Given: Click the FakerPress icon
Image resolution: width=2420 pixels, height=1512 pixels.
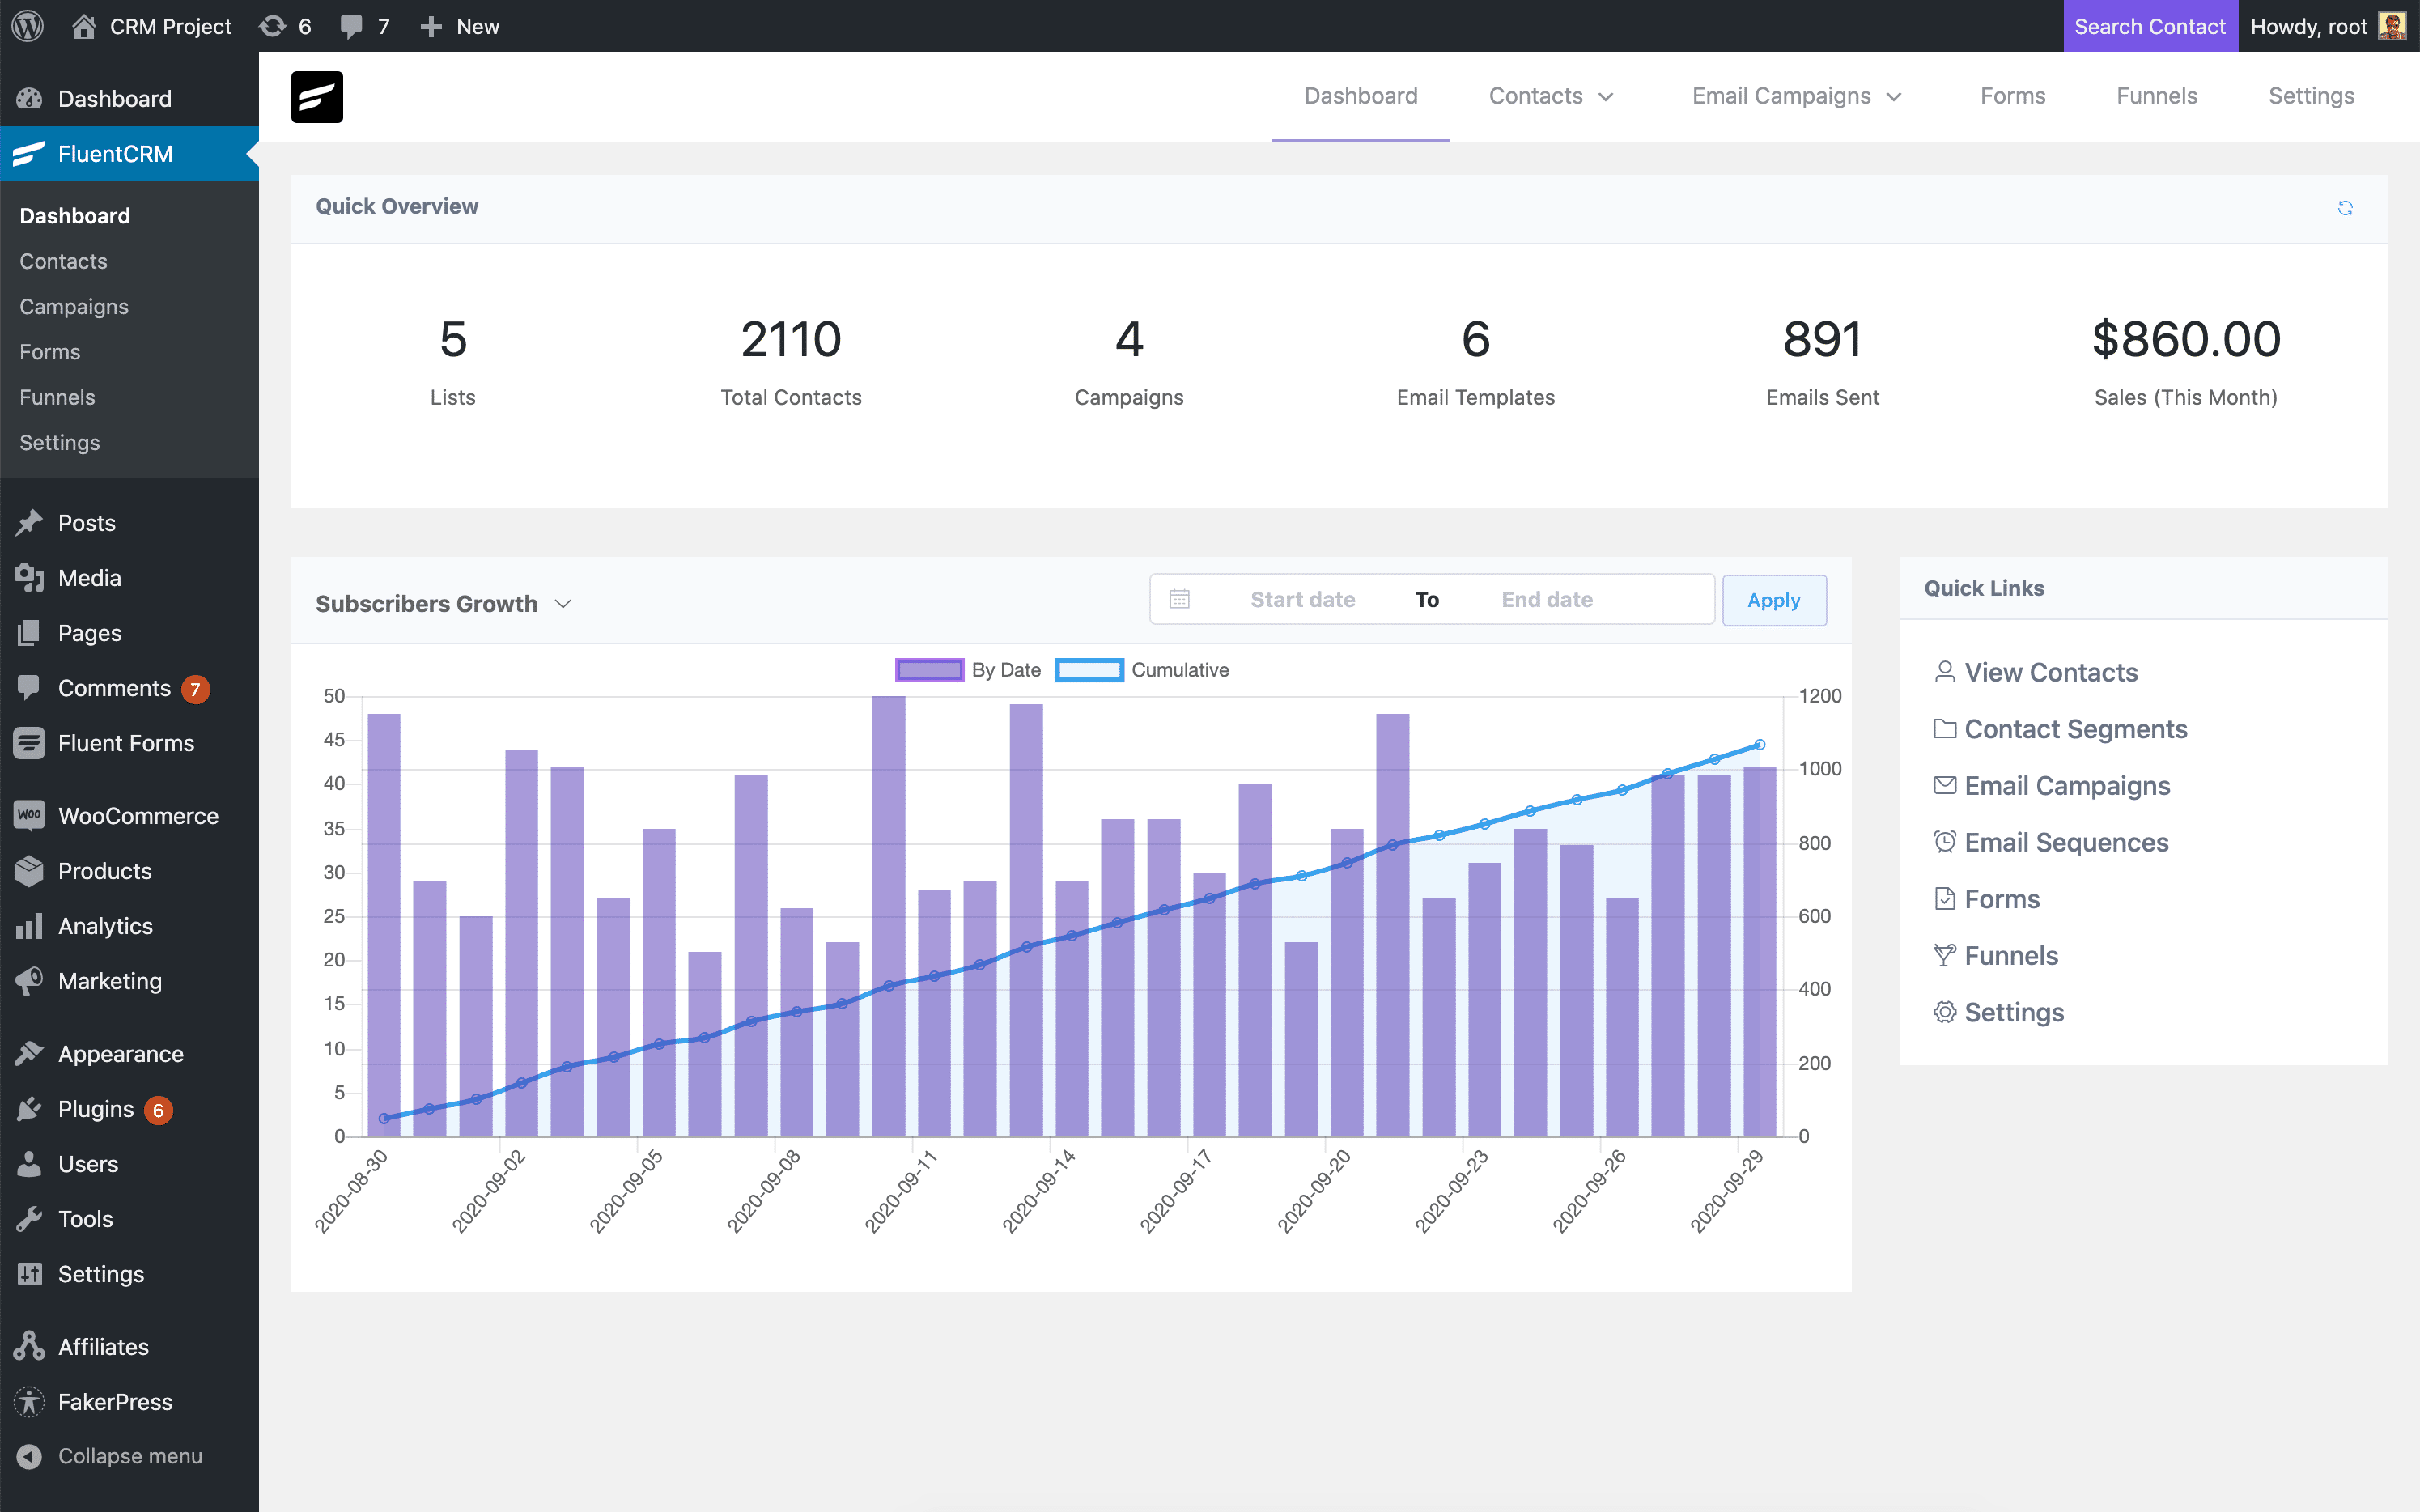Looking at the screenshot, I should [29, 1402].
